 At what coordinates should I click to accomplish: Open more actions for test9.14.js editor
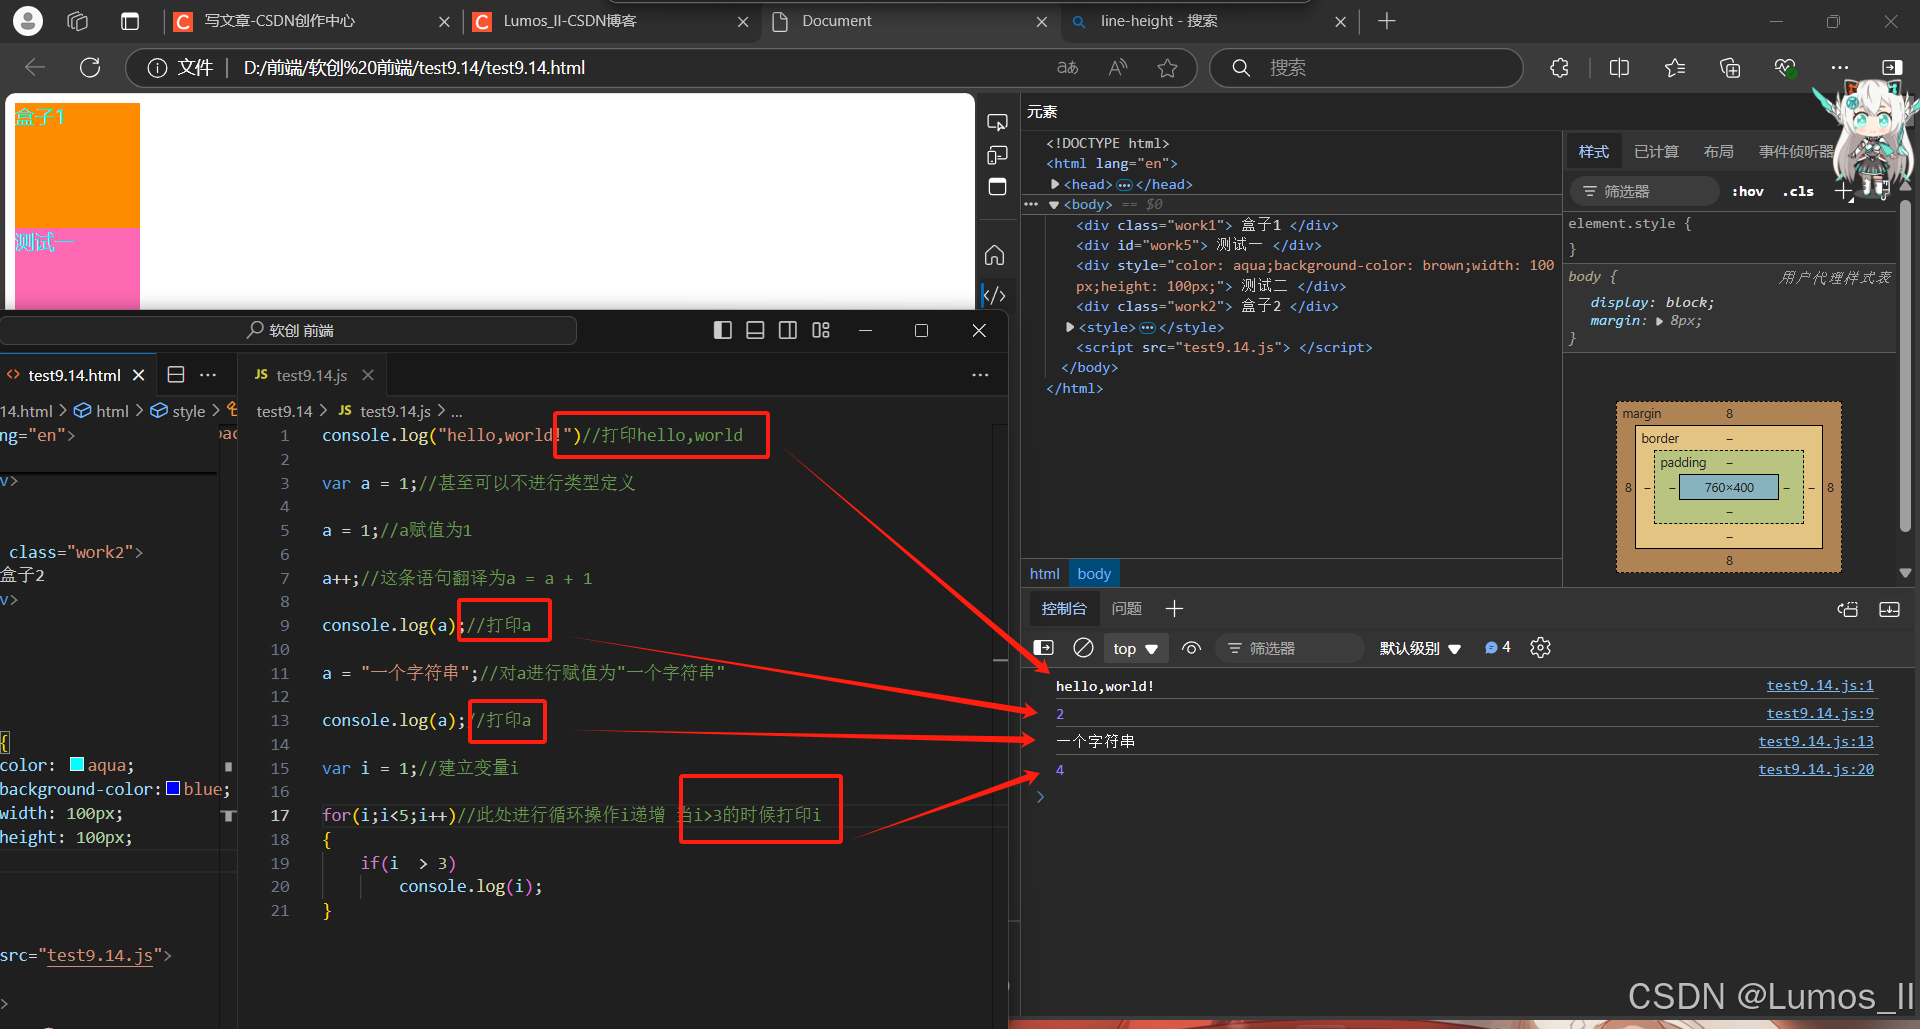[980, 375]
